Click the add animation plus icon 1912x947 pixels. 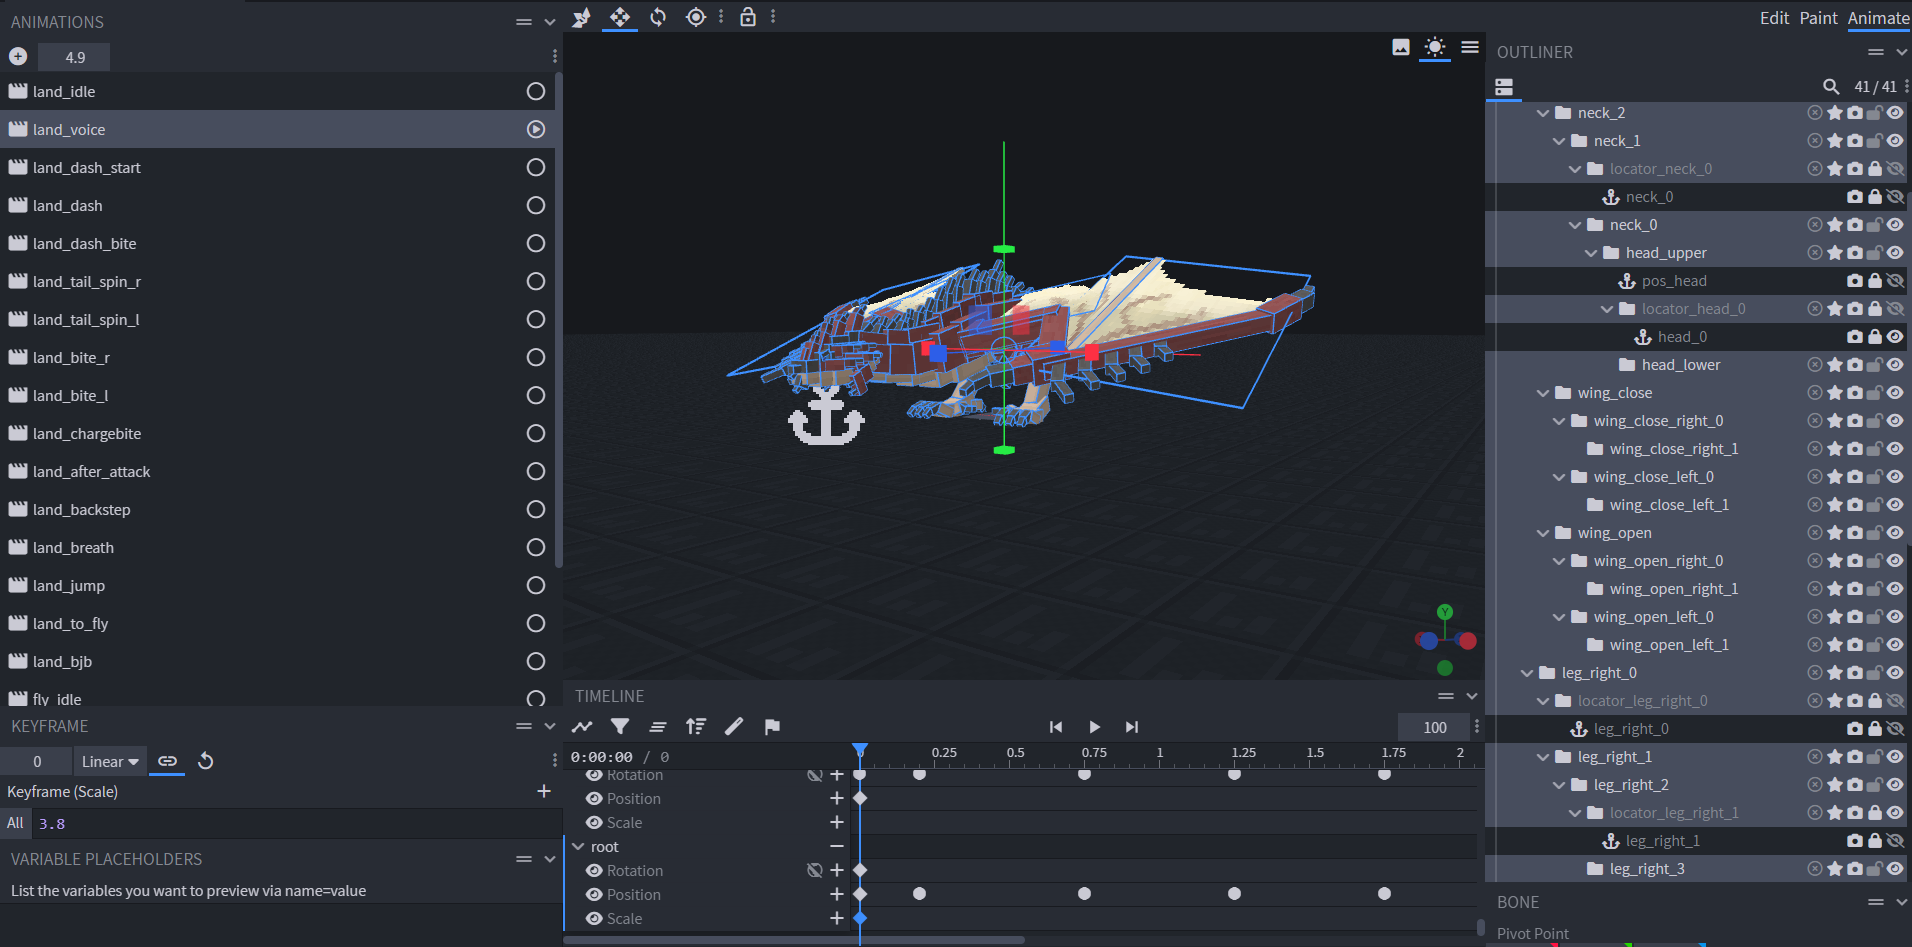coord(18,57)
